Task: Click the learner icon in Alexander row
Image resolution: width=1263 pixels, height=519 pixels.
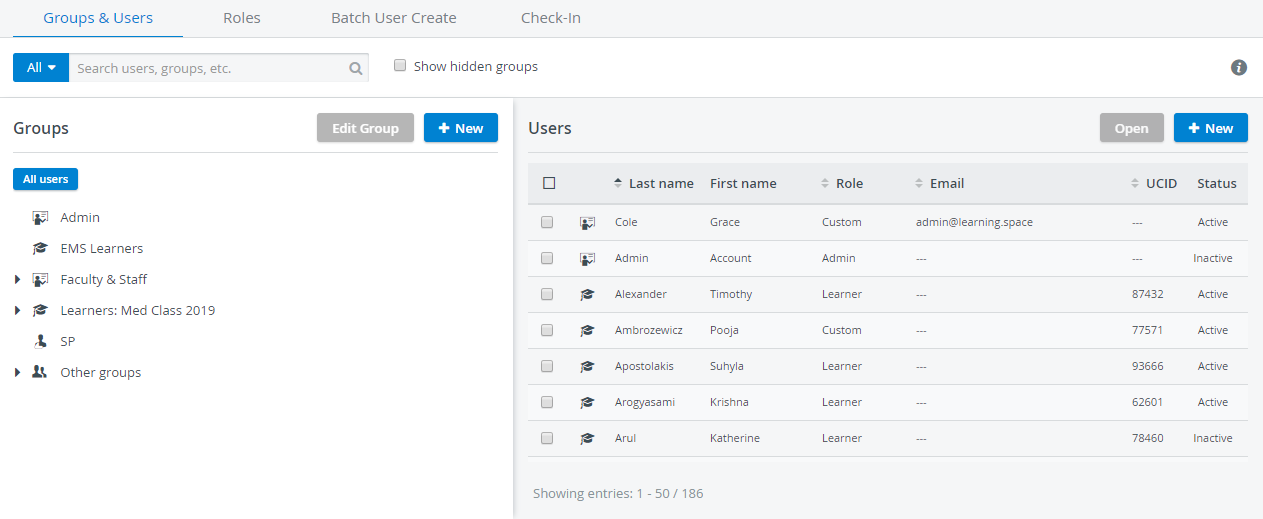Action: (x=588, y=294)
